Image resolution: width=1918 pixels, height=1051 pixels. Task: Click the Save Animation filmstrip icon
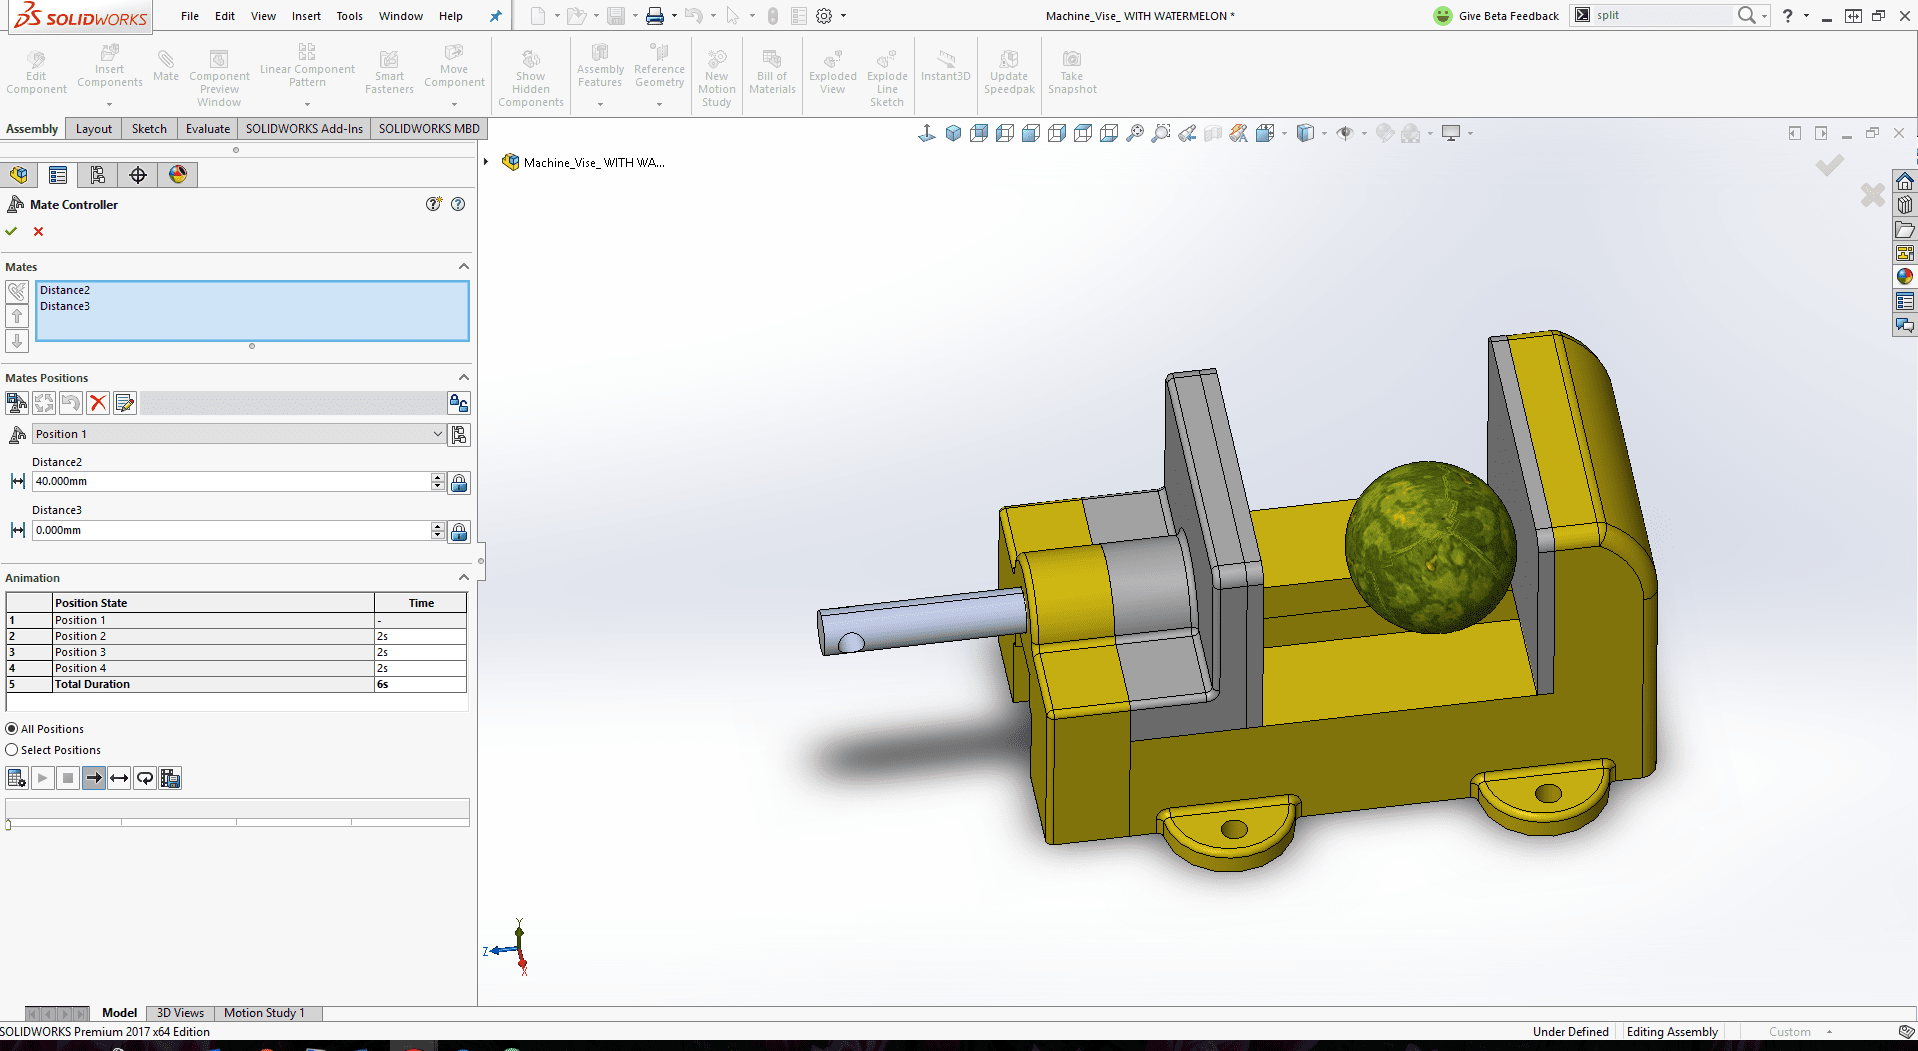171,778
